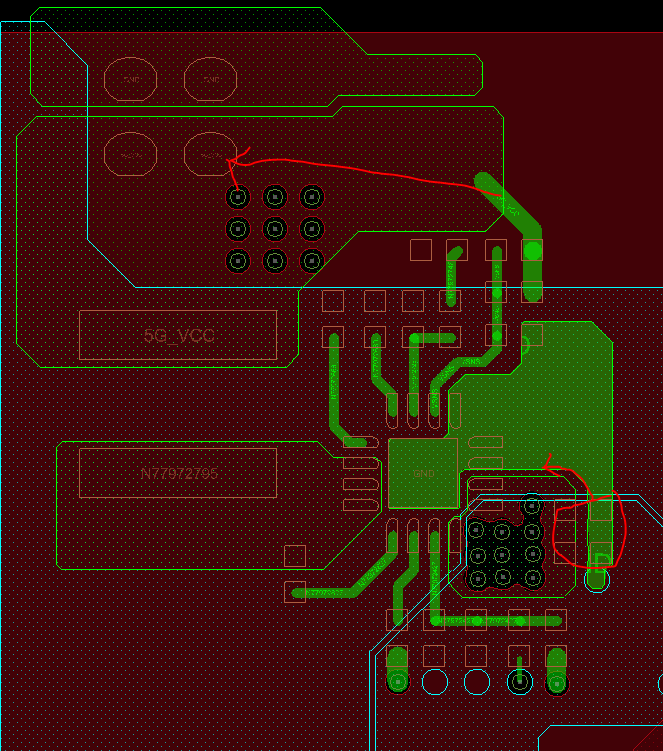Click the cyan-ringed via at the D trace end
Screen dimensions: 663x751
[597, 580]
